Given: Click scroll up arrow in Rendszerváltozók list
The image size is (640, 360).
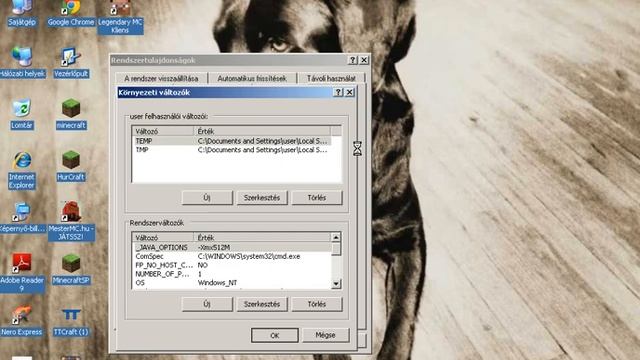Looking at the screenshot, I should click(336, 238).
